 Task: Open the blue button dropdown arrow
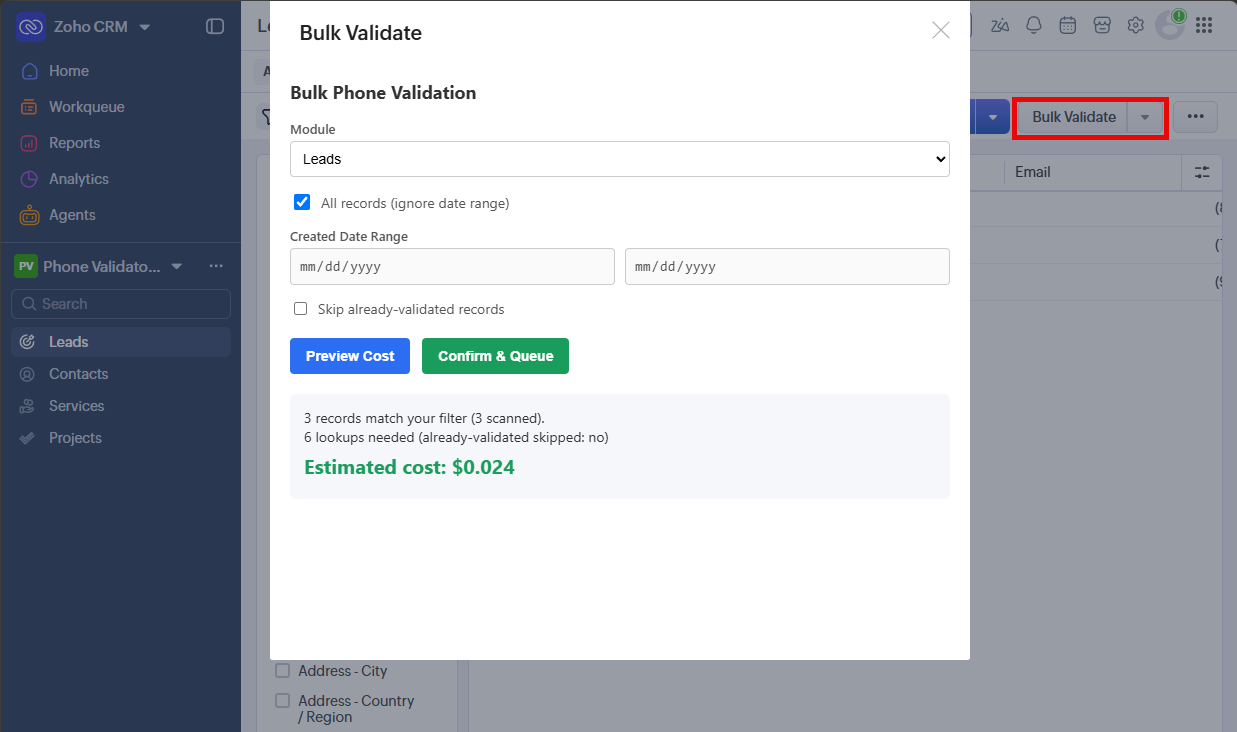coord(992,117)
